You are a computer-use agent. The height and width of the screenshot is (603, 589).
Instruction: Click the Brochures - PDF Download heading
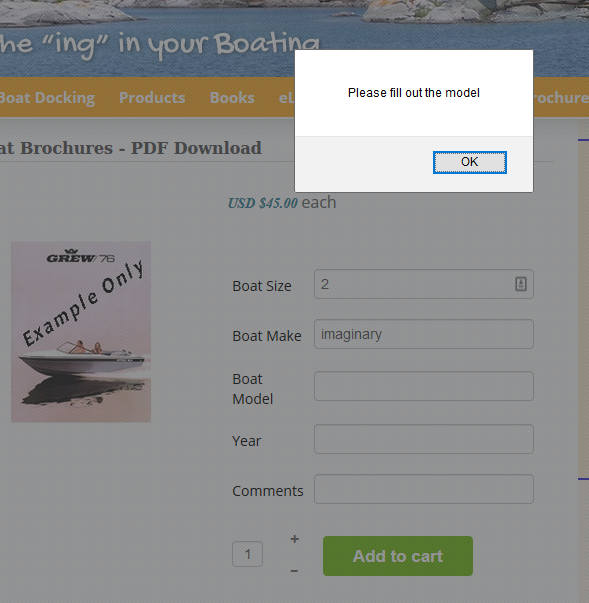tap(131, 148)
